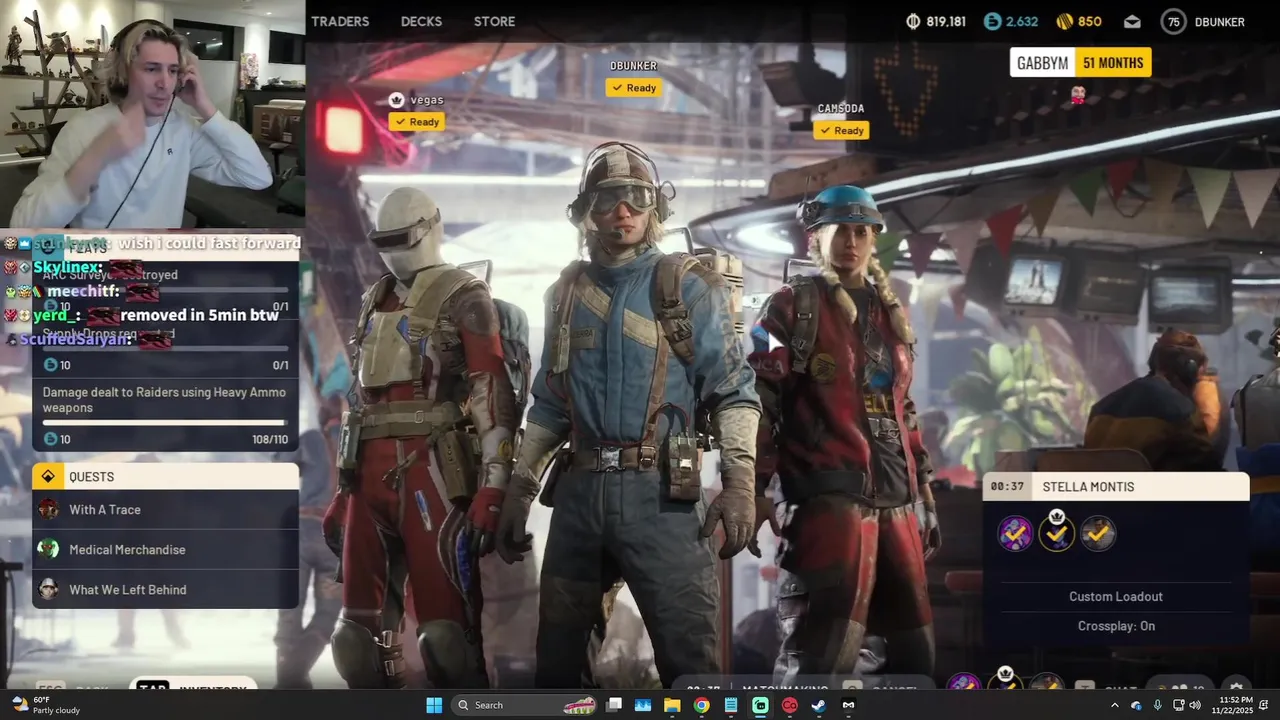
Task: Open the DBUNKER profile name in top bar
Action: pos(1222,21)
